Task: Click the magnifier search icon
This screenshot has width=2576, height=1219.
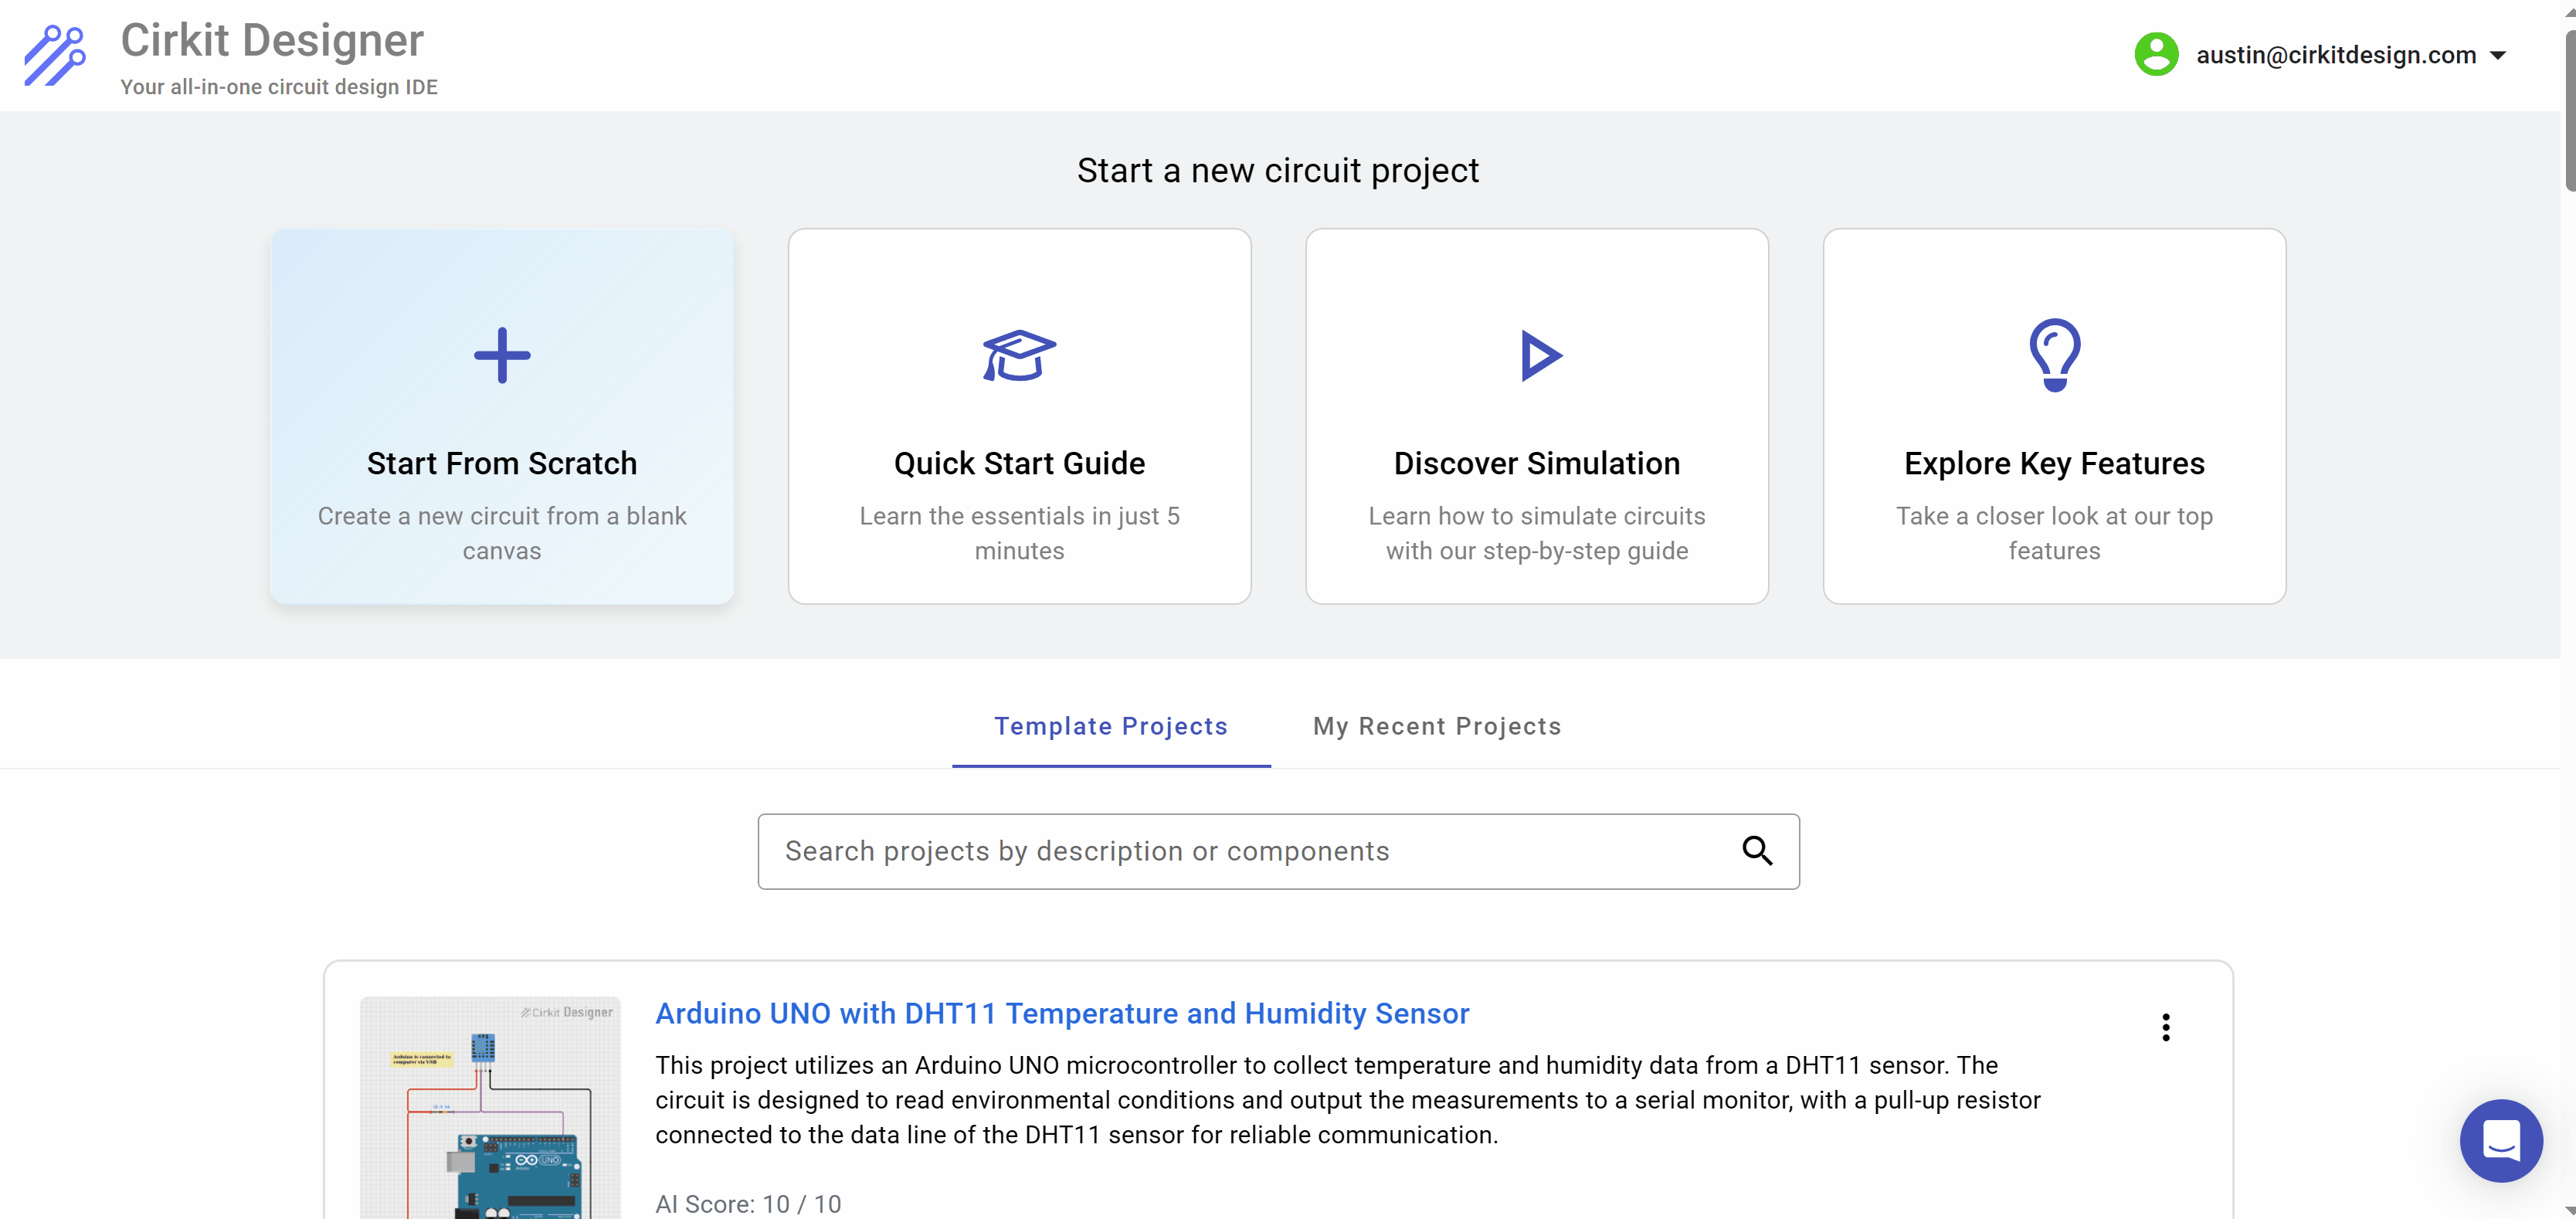Action: tap(1757, 851)
